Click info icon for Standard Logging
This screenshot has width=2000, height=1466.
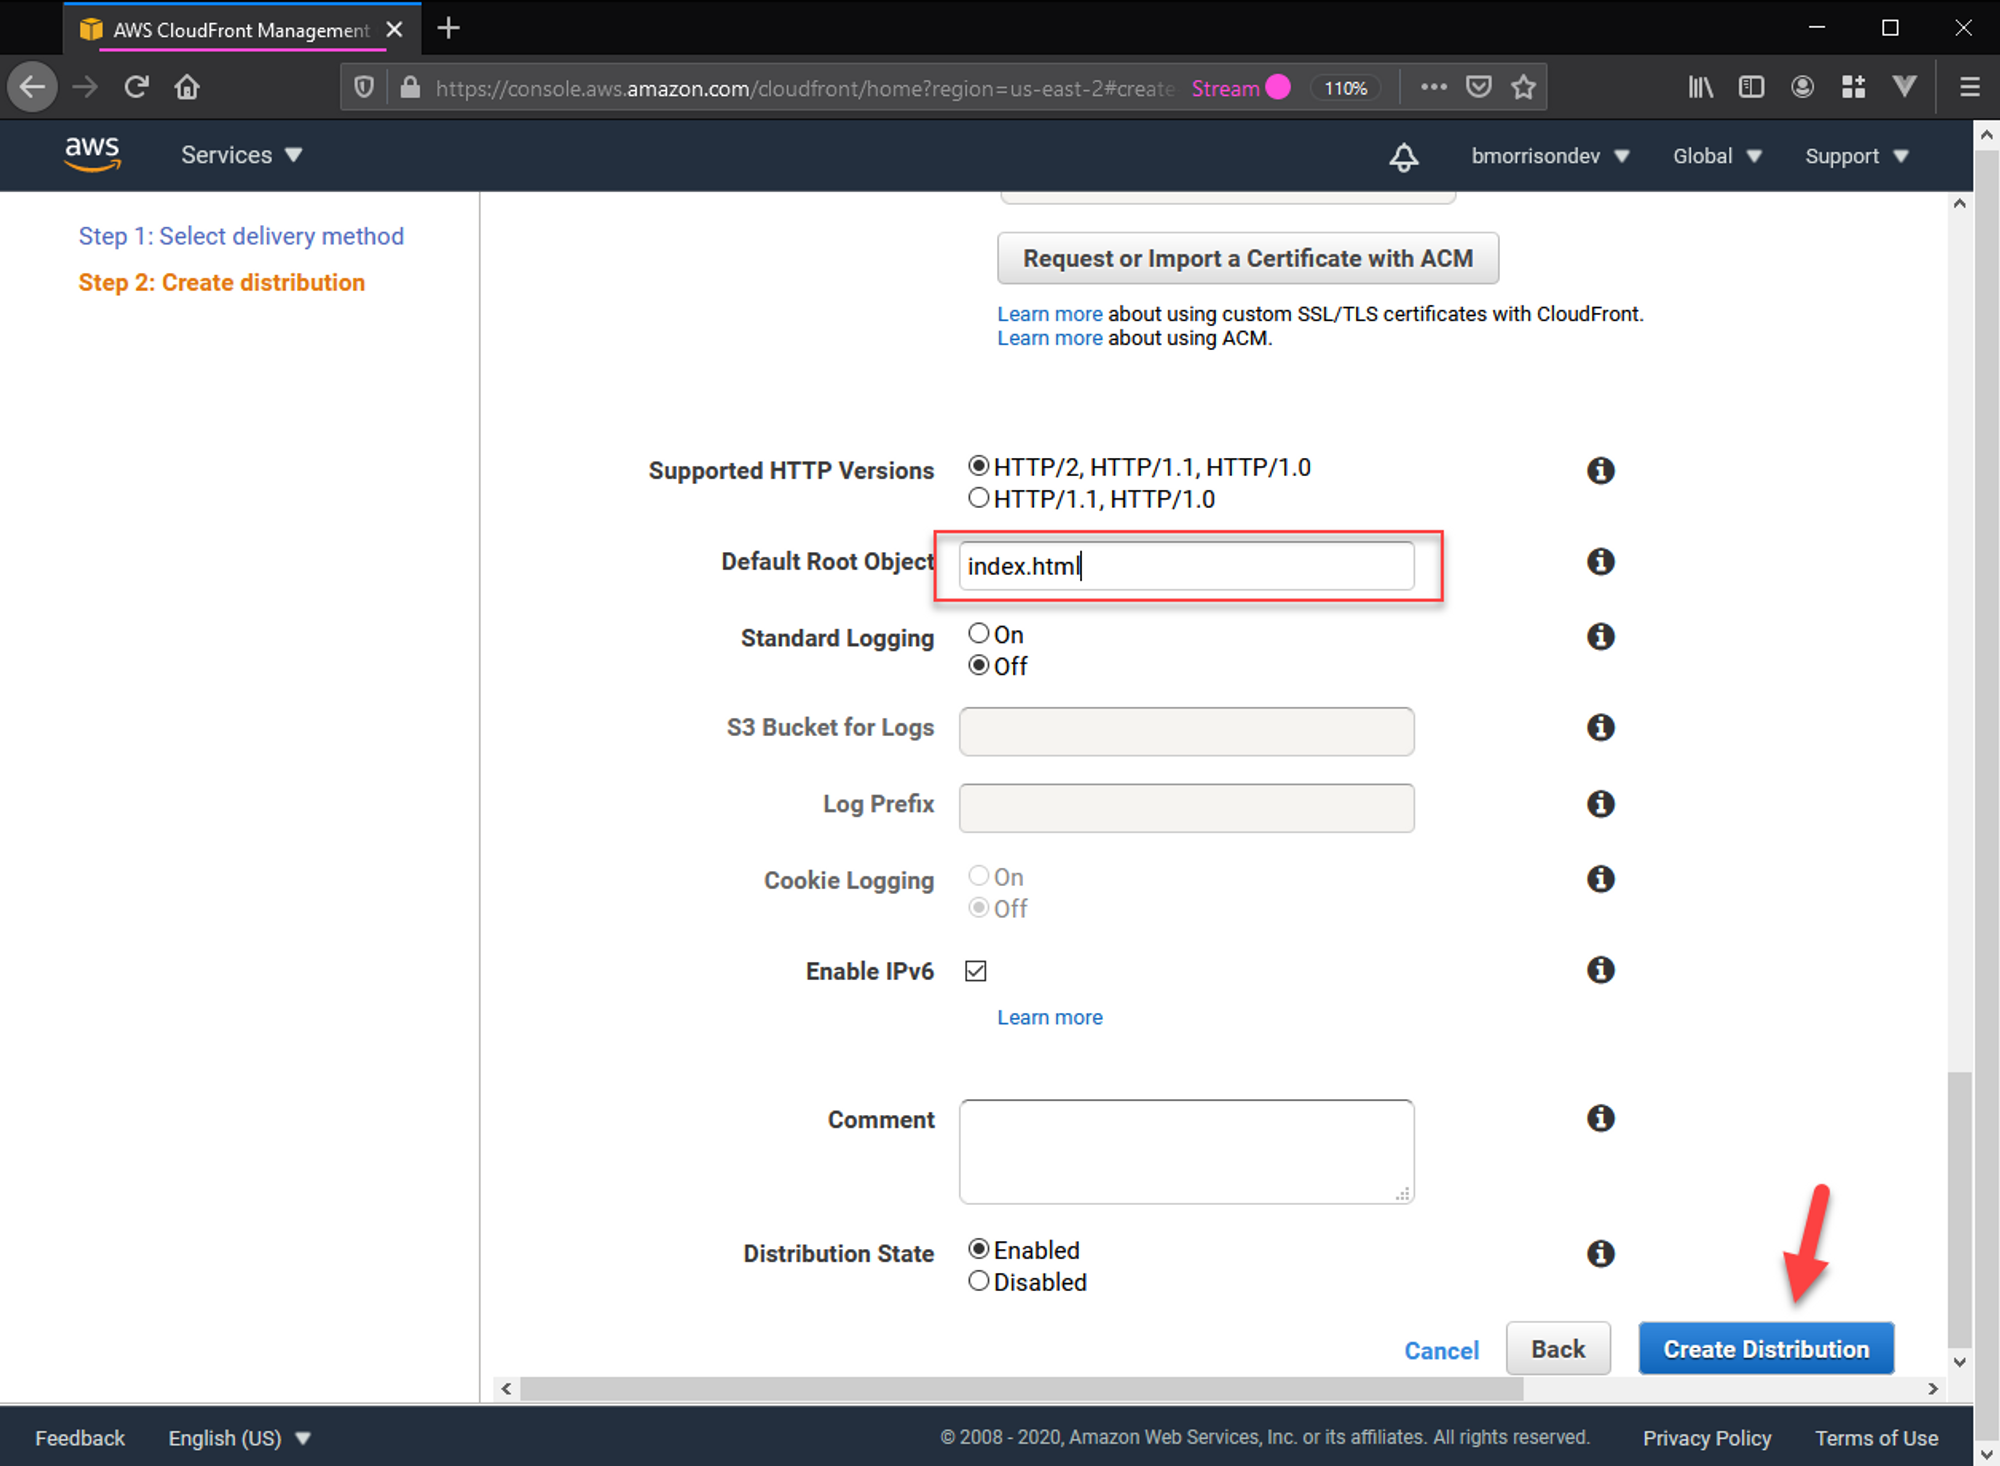coord(1601,636)
